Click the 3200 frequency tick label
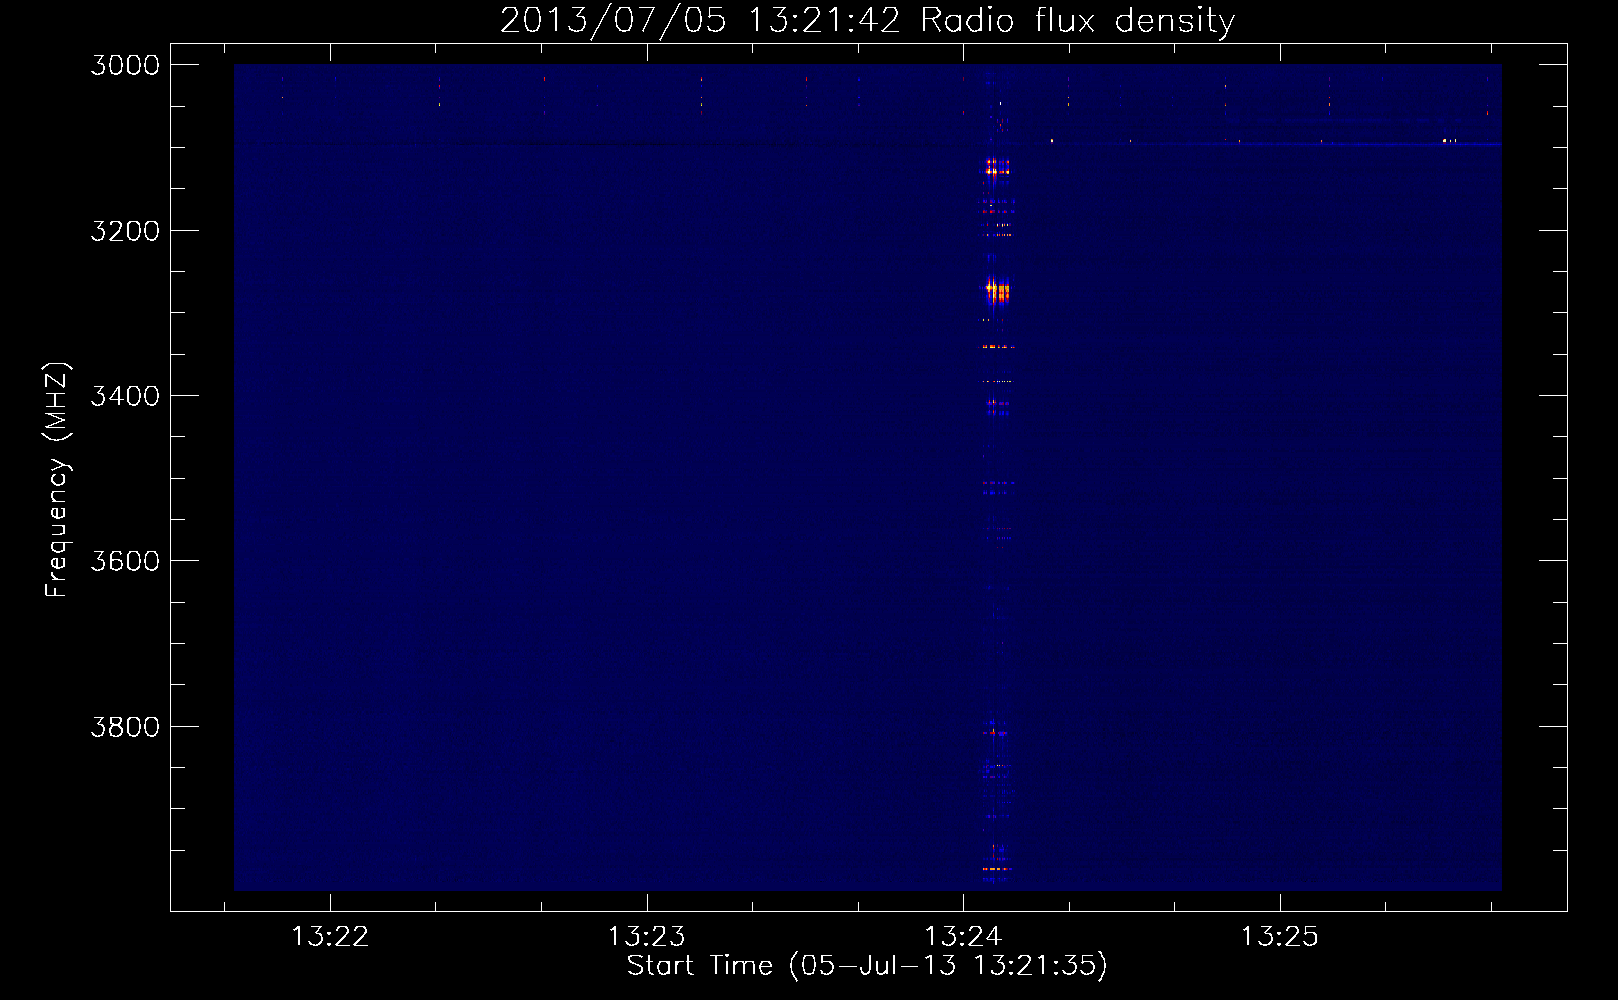This screenshot has height=1000, width=1618. pos(125,231)
